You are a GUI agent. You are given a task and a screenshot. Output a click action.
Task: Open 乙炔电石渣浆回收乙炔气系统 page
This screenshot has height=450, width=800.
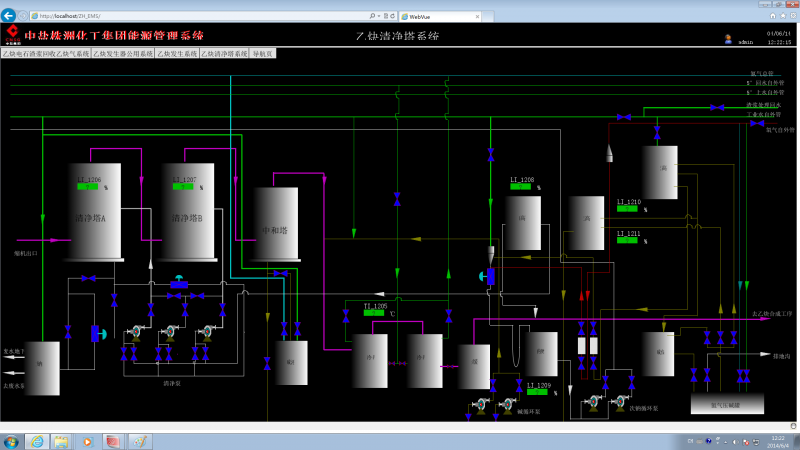click(x=46, y=54)
